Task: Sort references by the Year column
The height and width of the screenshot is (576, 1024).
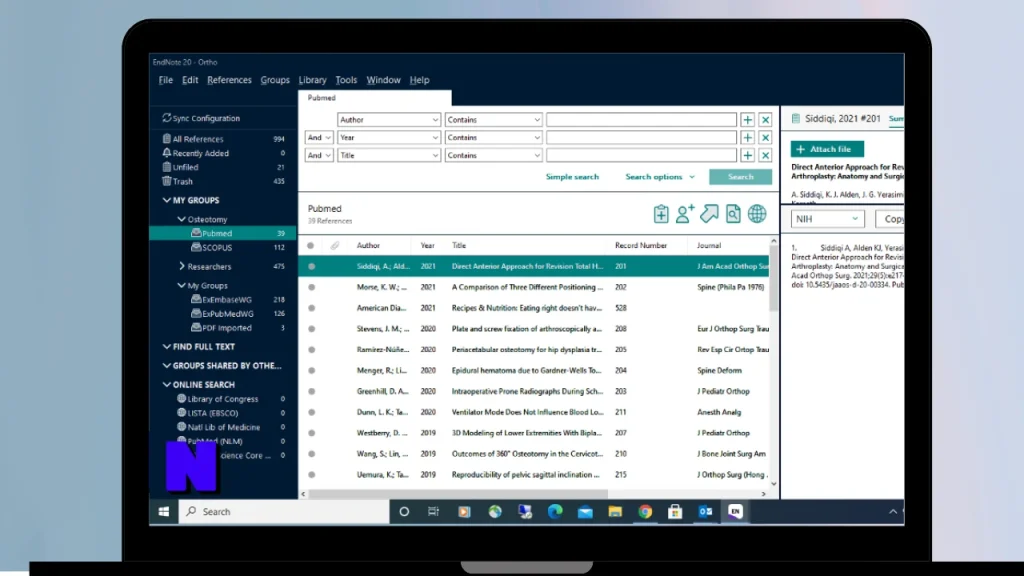Action: (x=428, y=246)
